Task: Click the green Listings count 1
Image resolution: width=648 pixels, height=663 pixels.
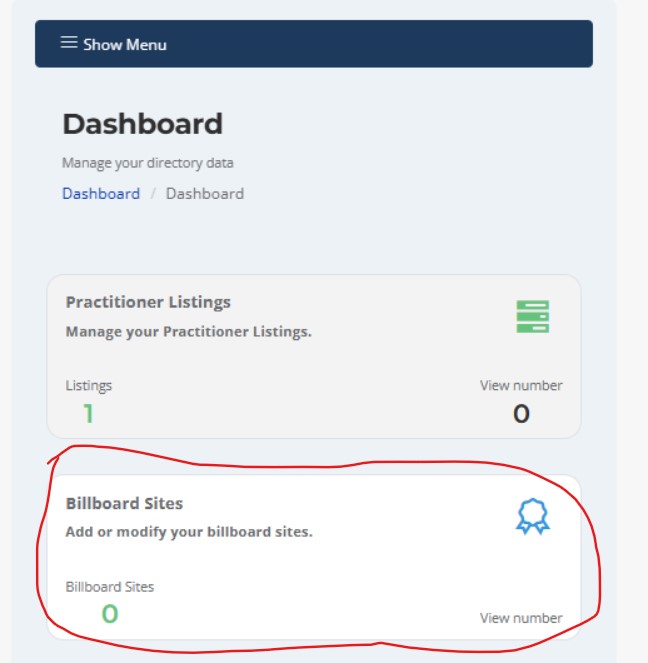Action: (88, 413)
